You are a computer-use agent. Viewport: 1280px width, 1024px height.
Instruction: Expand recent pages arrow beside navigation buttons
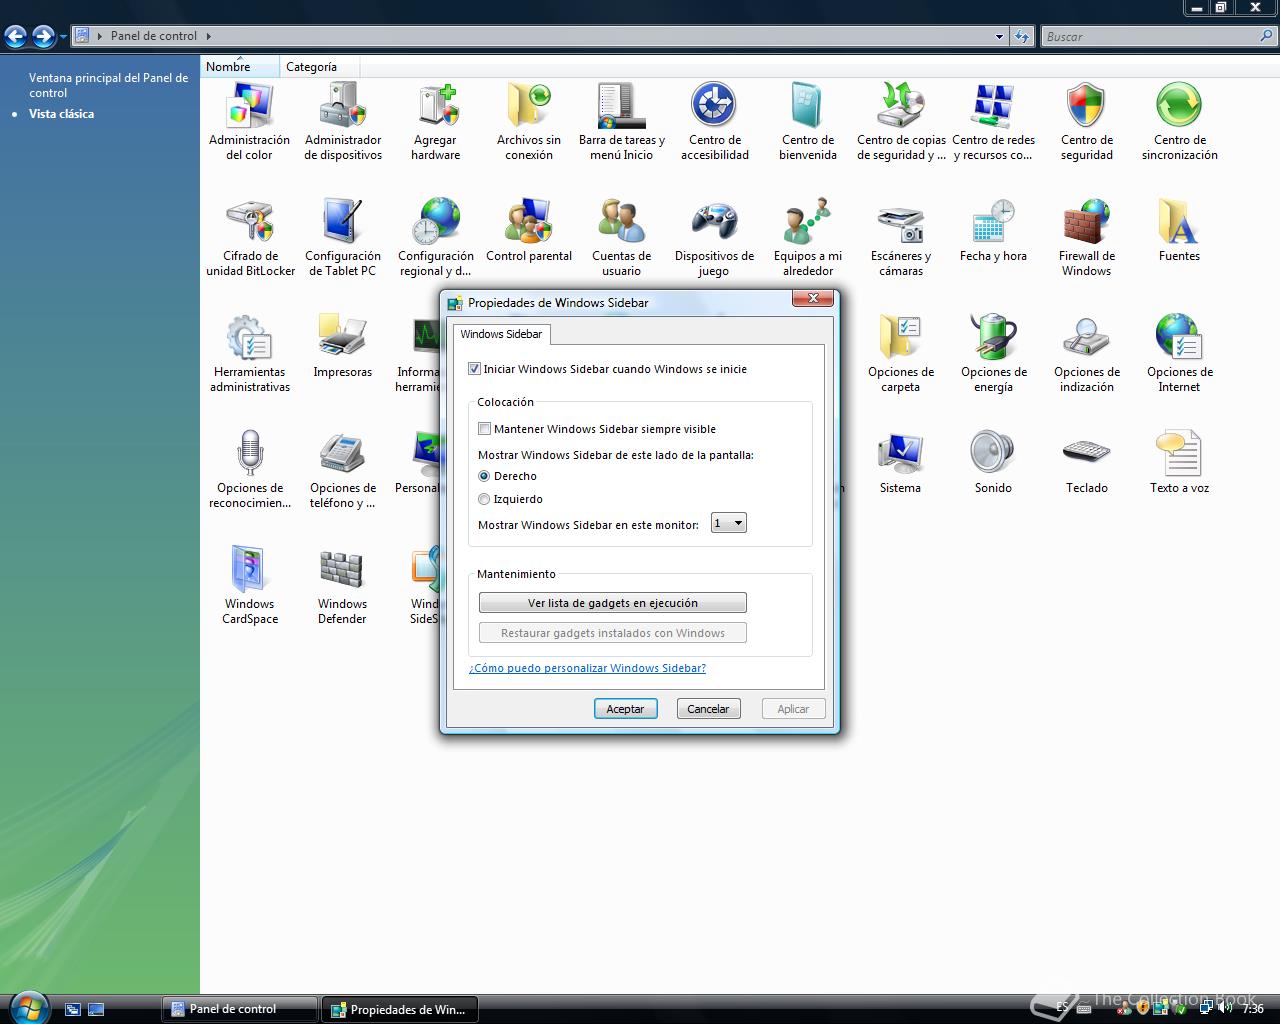[63, 37]
